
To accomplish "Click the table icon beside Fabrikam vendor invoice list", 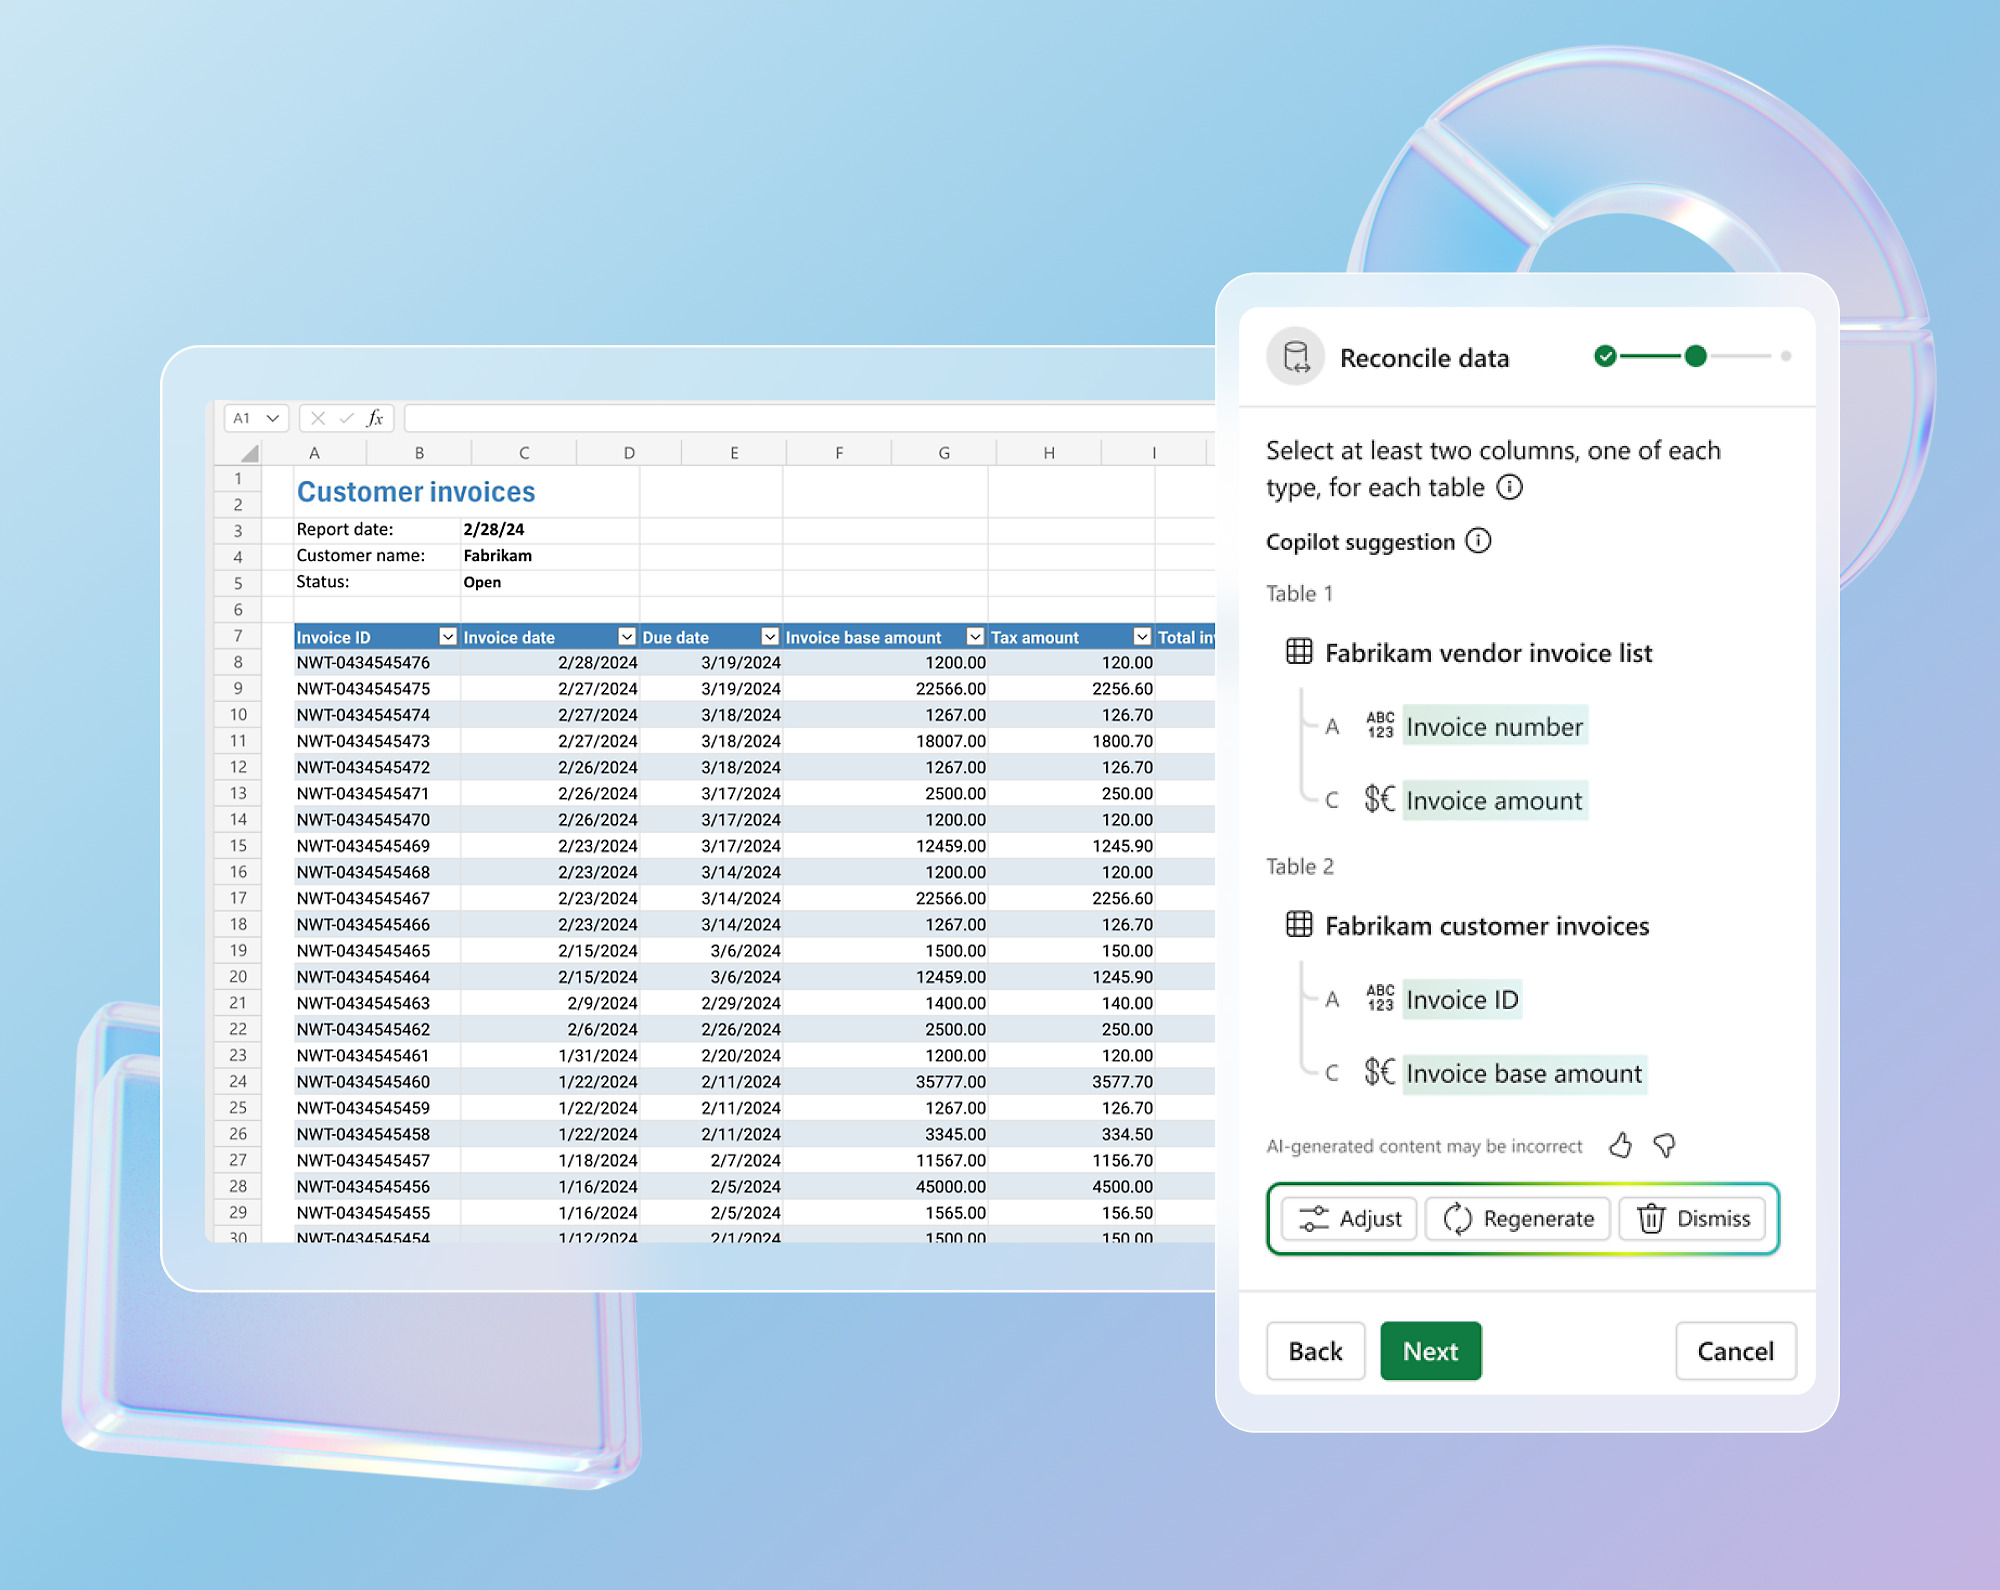I will [x=1297, y=653].
